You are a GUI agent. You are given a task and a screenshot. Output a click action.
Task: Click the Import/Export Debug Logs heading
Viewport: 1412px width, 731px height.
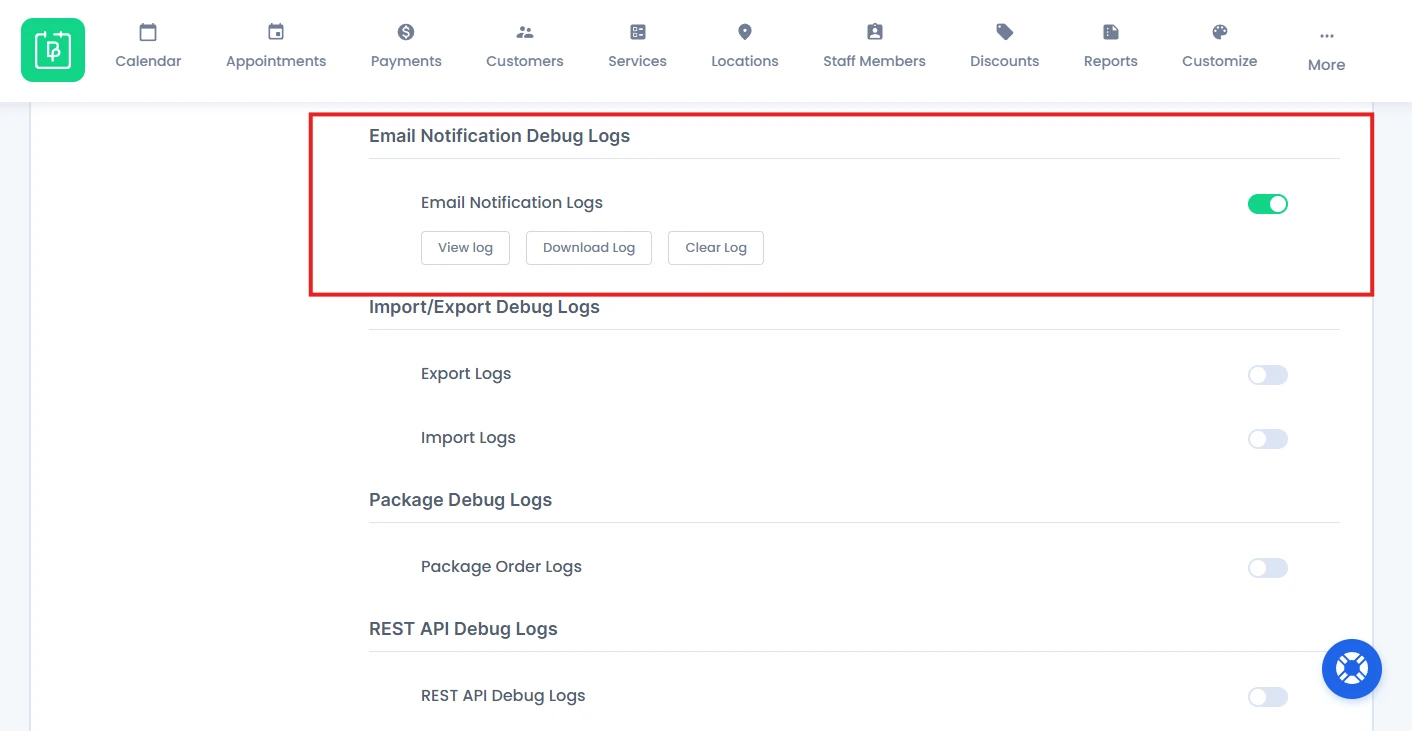coord(484,307)
